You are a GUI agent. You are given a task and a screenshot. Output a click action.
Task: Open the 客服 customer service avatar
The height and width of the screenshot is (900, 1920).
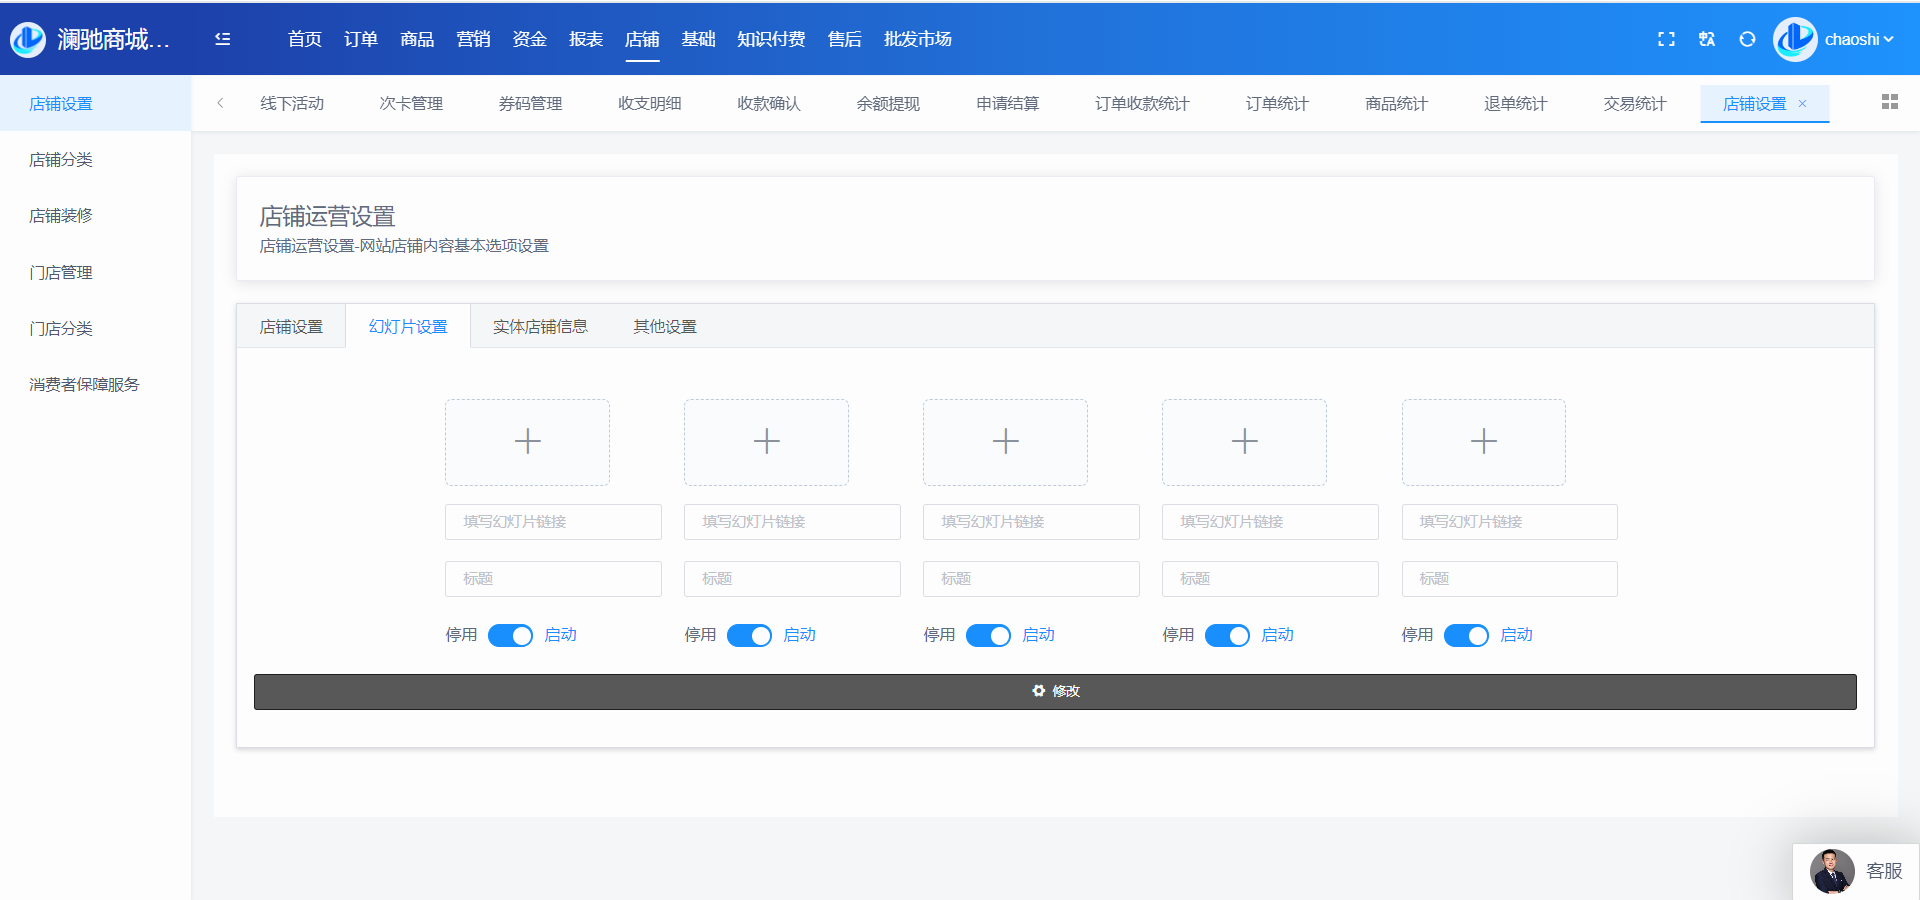[x=1832, y=871]
